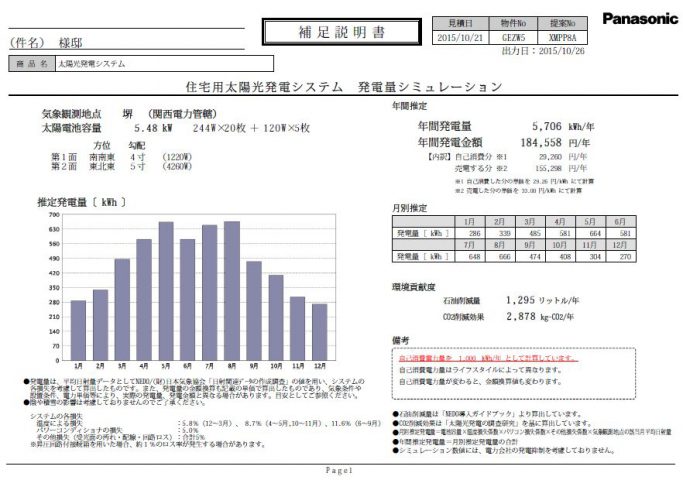Click the XMPP8A proposal number
Screen dimensions: 683x480
click(x=562, y=37)
